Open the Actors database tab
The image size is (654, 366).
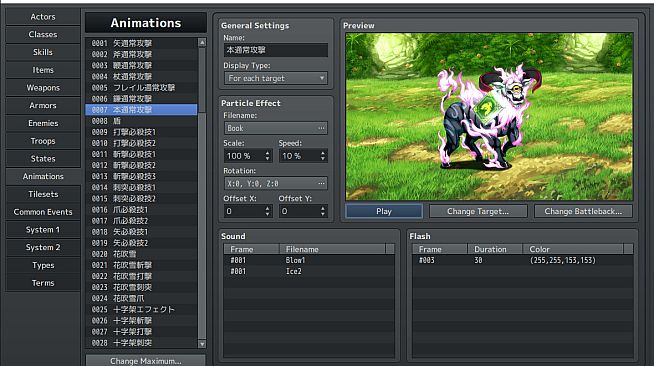[43, 17]
